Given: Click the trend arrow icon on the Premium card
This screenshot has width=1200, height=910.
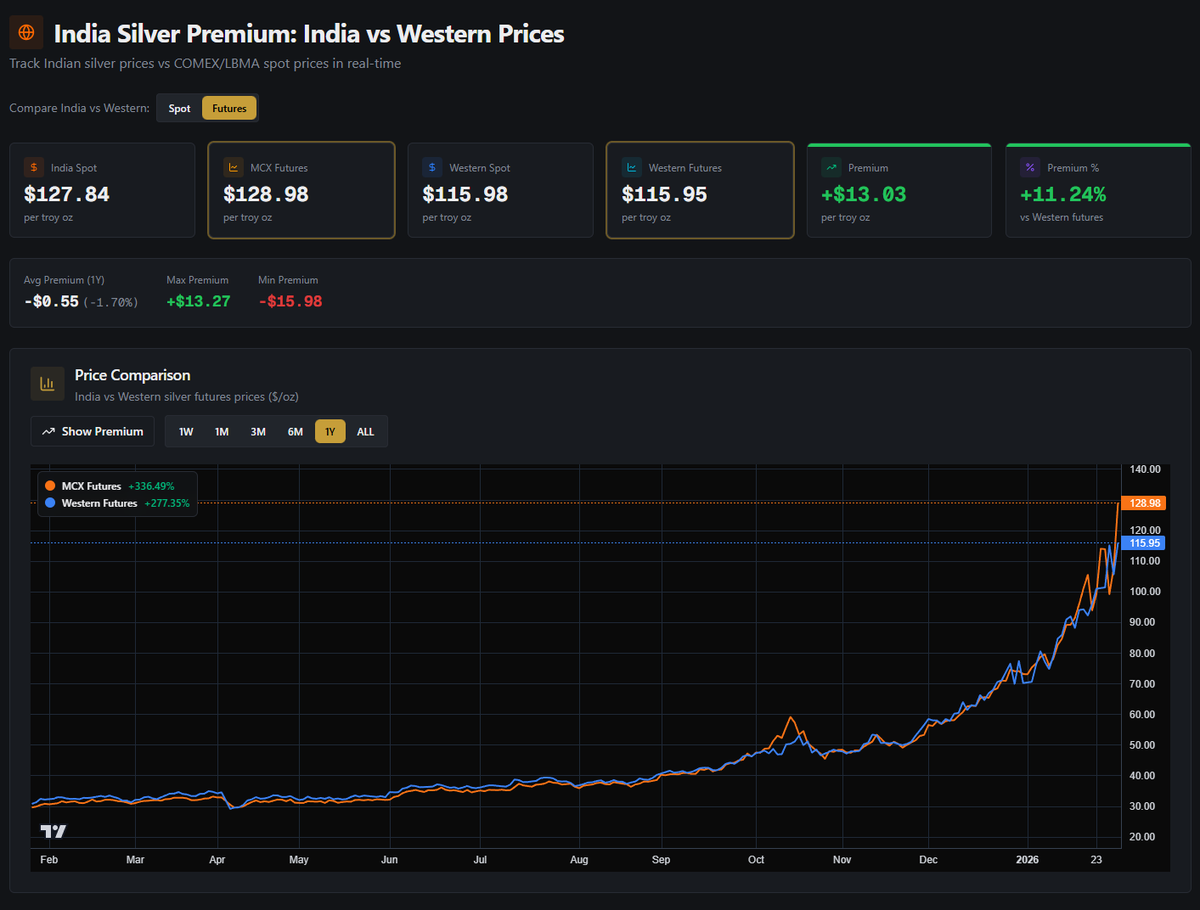Looking at the screenshot, I should pos(830,168).
